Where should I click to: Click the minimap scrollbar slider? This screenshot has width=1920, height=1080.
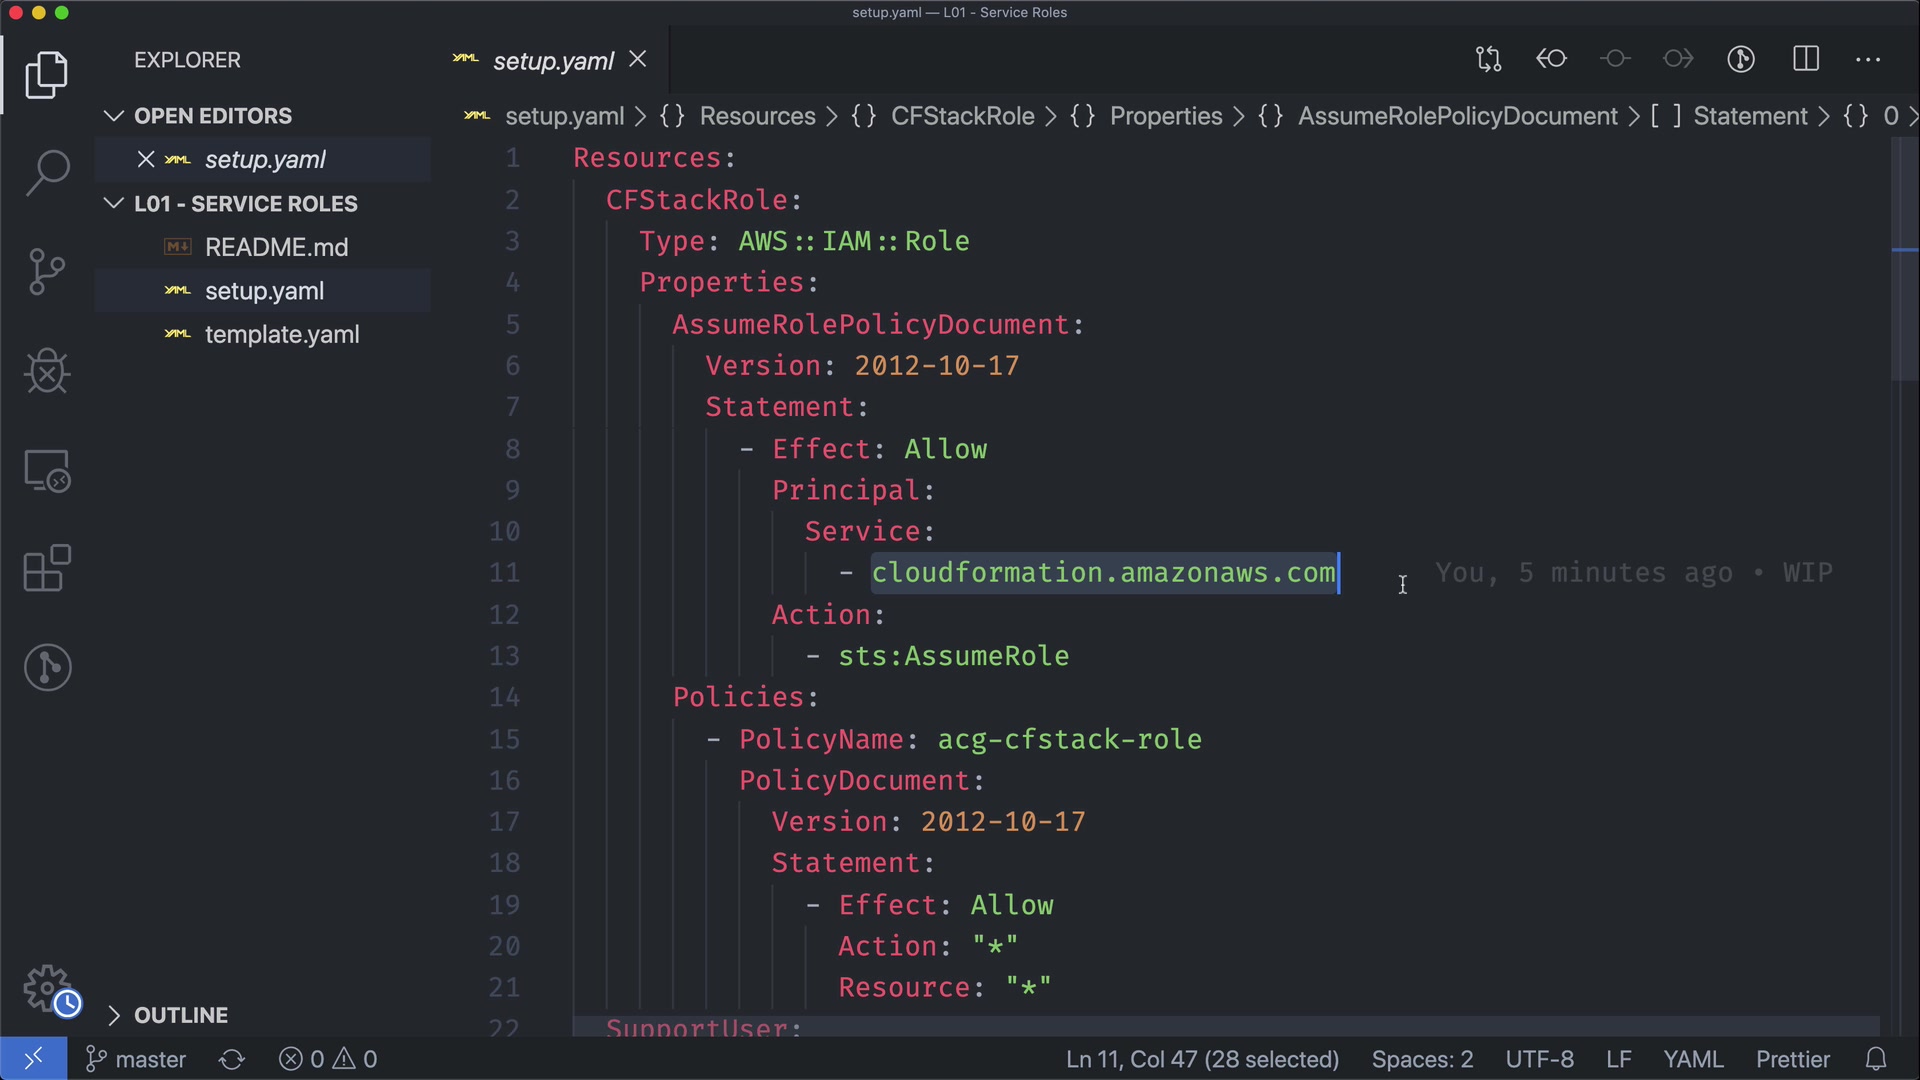pos(1904,260)
